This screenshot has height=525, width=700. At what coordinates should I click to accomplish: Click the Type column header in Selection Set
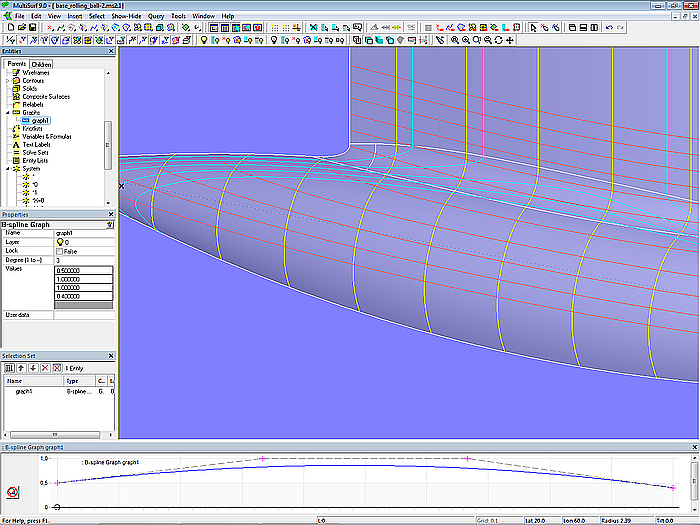click(x=73, y=381)
